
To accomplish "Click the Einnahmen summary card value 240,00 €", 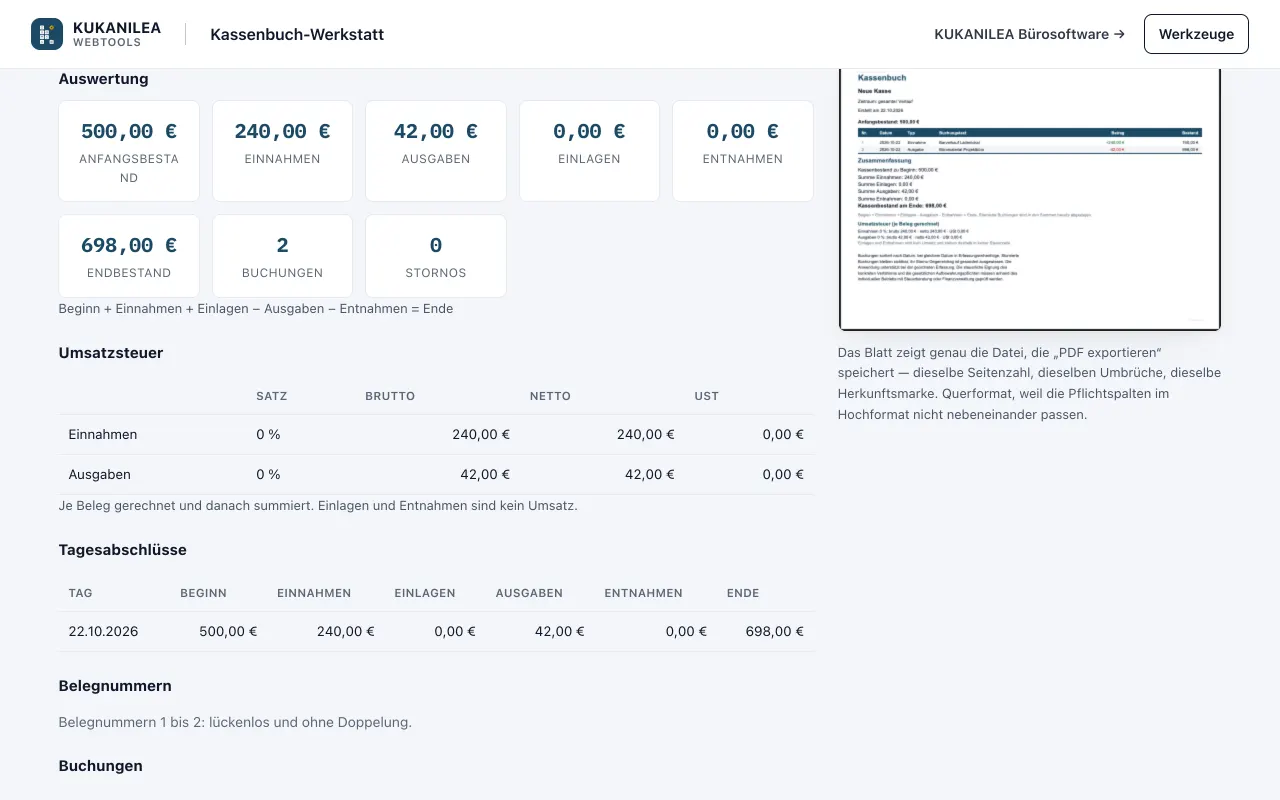I will point(282,131).
